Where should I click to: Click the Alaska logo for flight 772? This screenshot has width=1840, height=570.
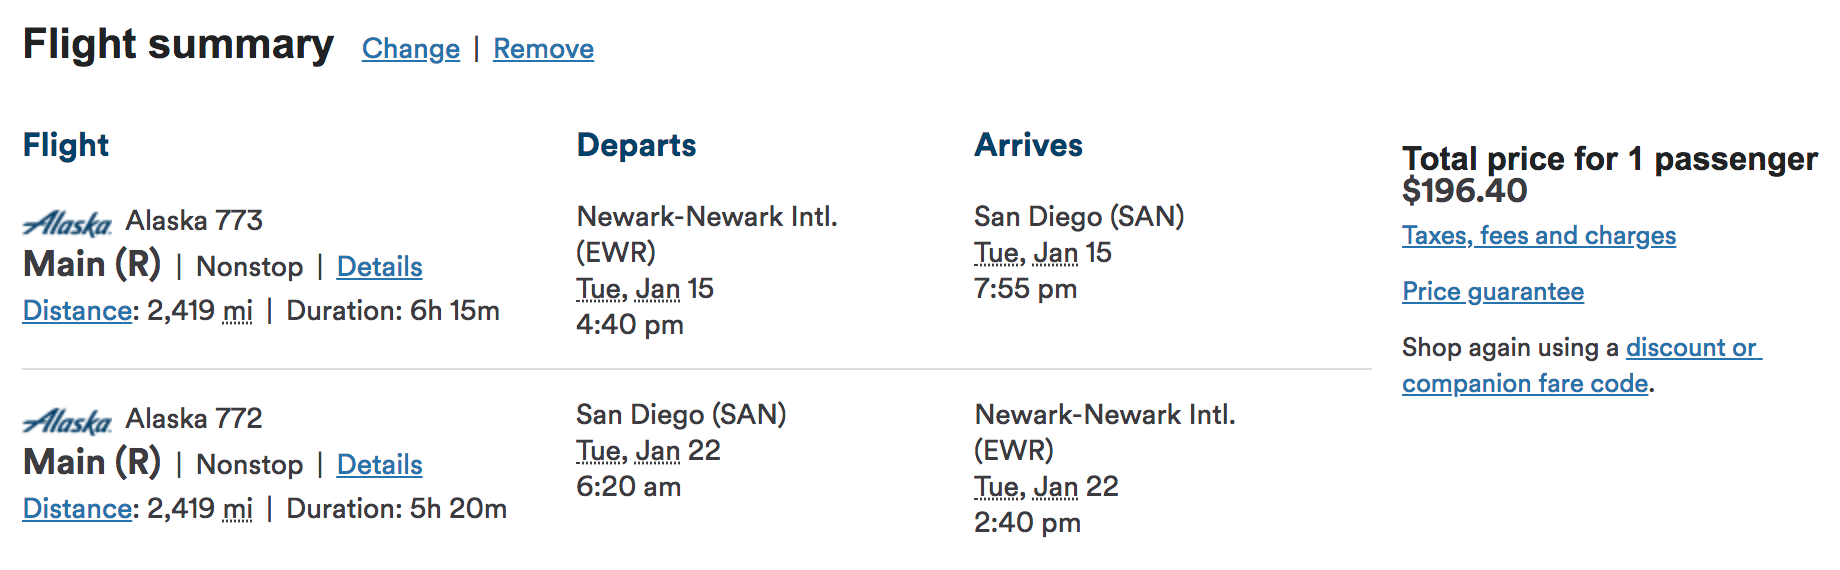67,421
